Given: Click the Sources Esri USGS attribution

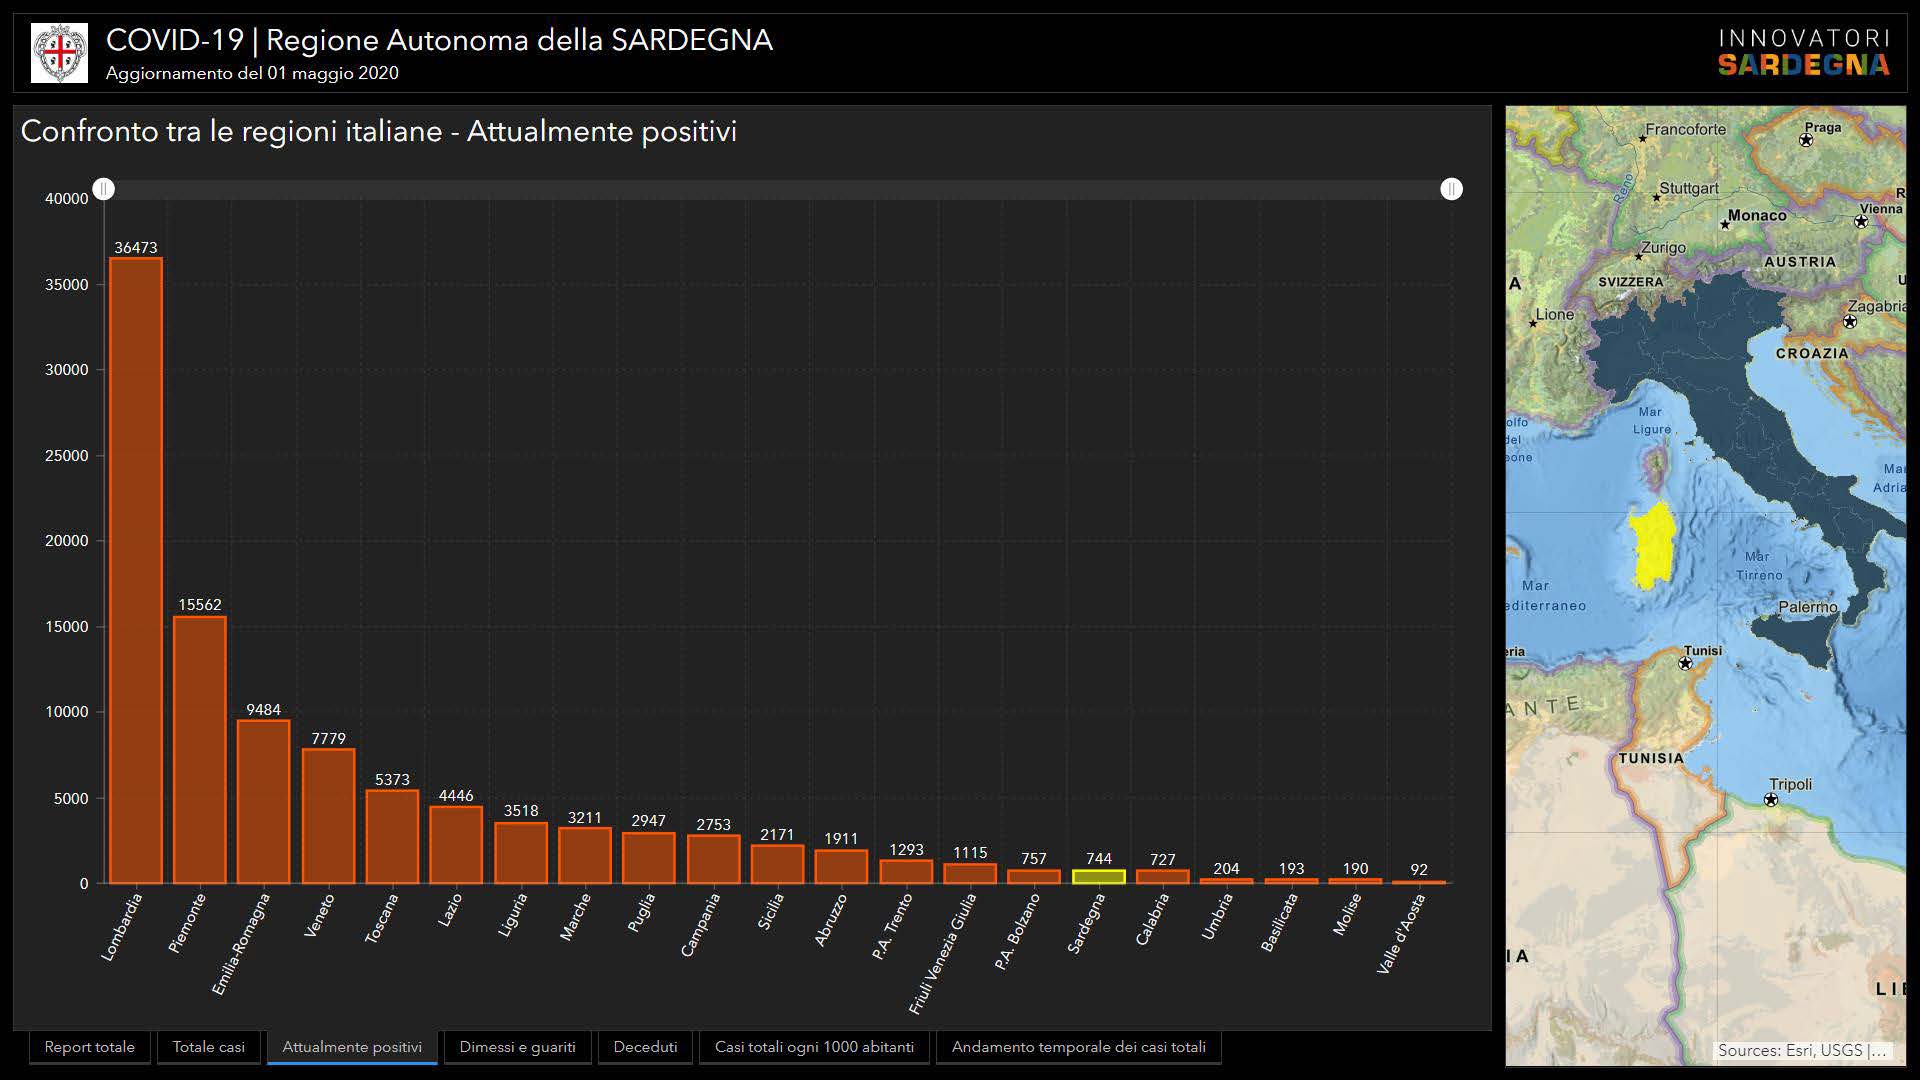Looking at the screenshot, I should tap(1801, 1050).
